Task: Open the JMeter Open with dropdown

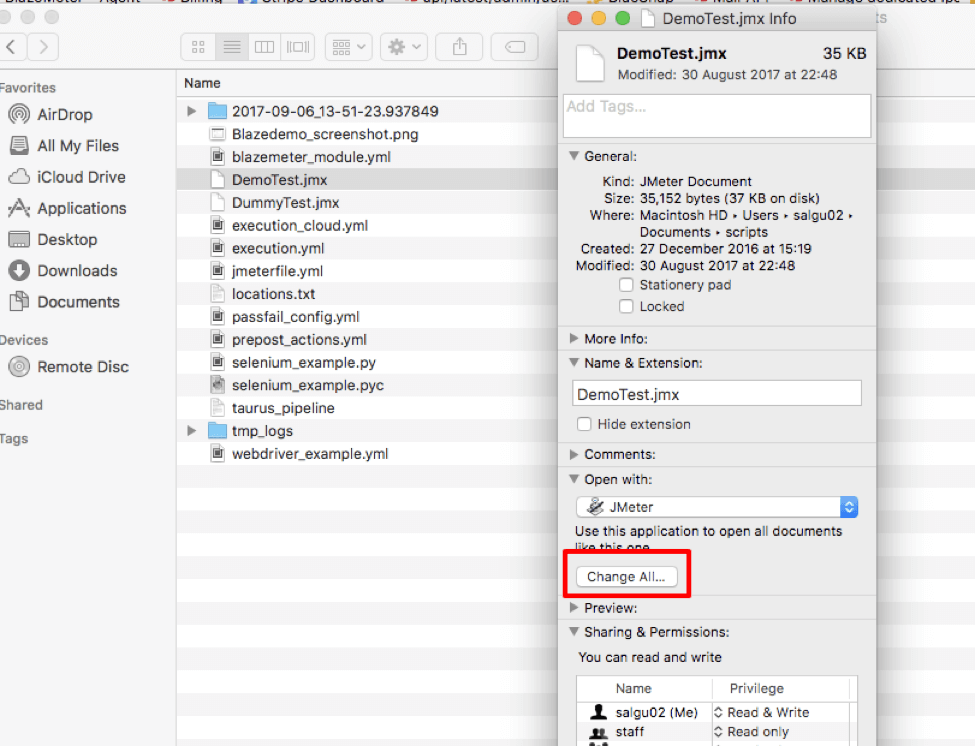Action: pyautogui.click(x=717, y=507)
